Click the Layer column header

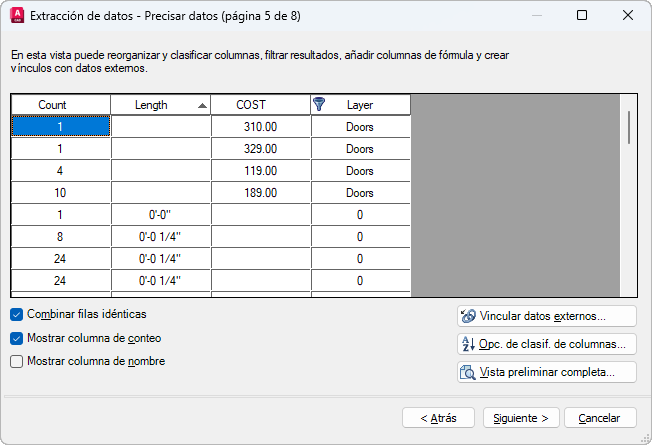point(361,105)
